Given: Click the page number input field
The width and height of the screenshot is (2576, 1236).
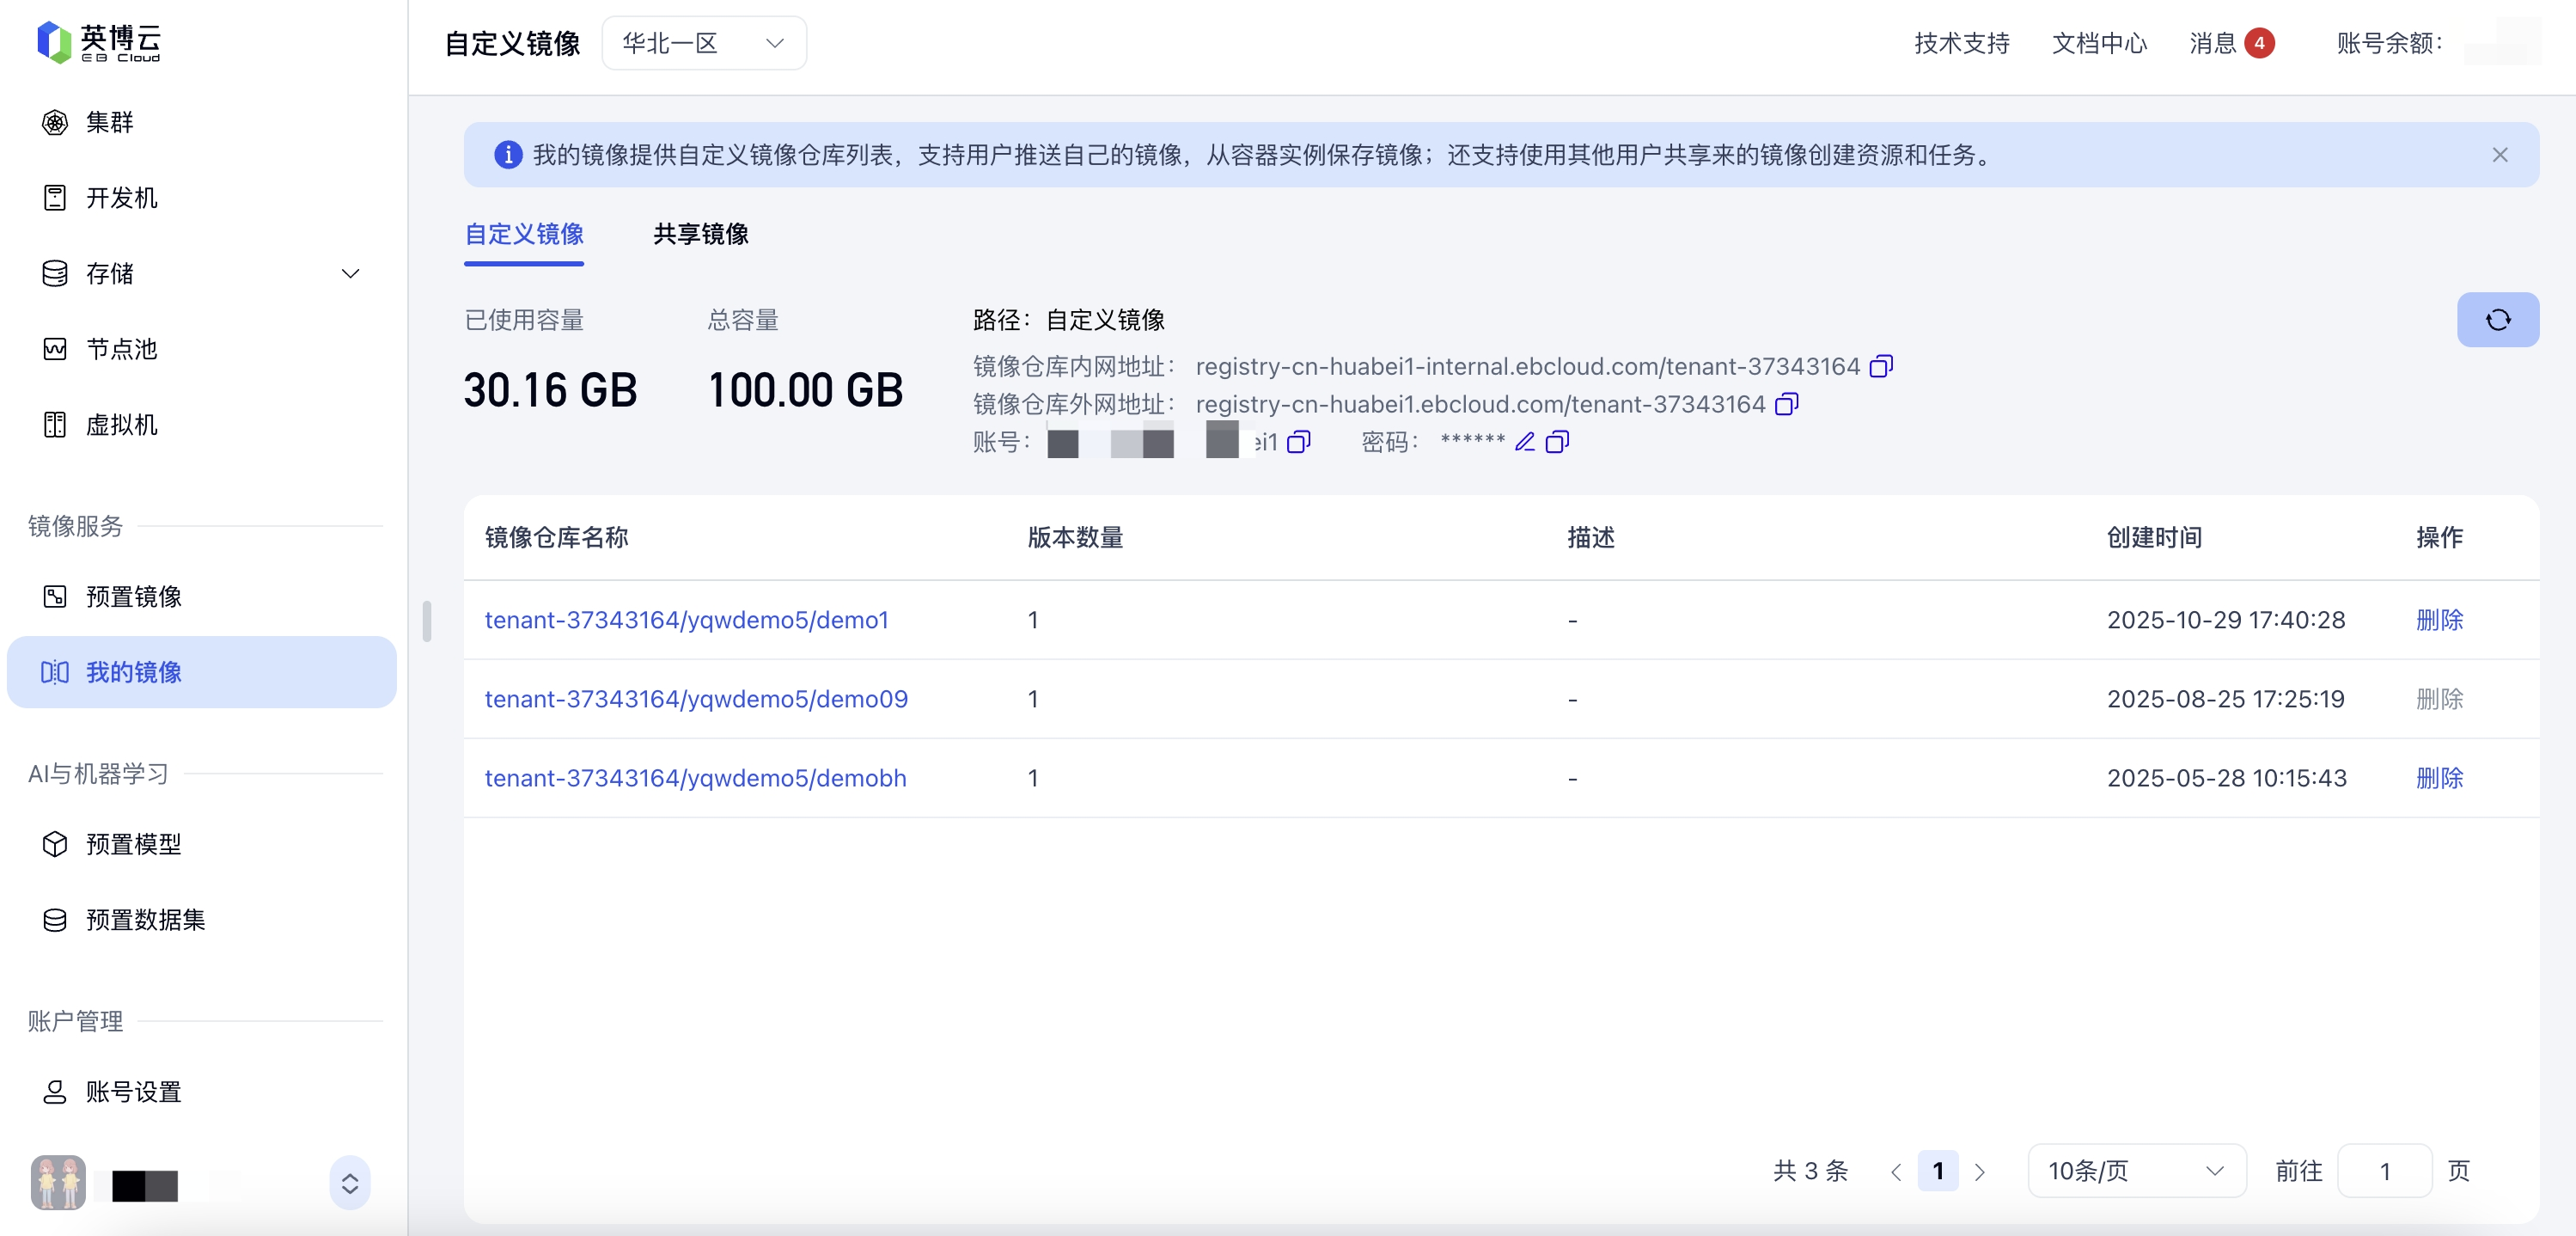Looking at the screenshot, I should pos(2384,1171).
